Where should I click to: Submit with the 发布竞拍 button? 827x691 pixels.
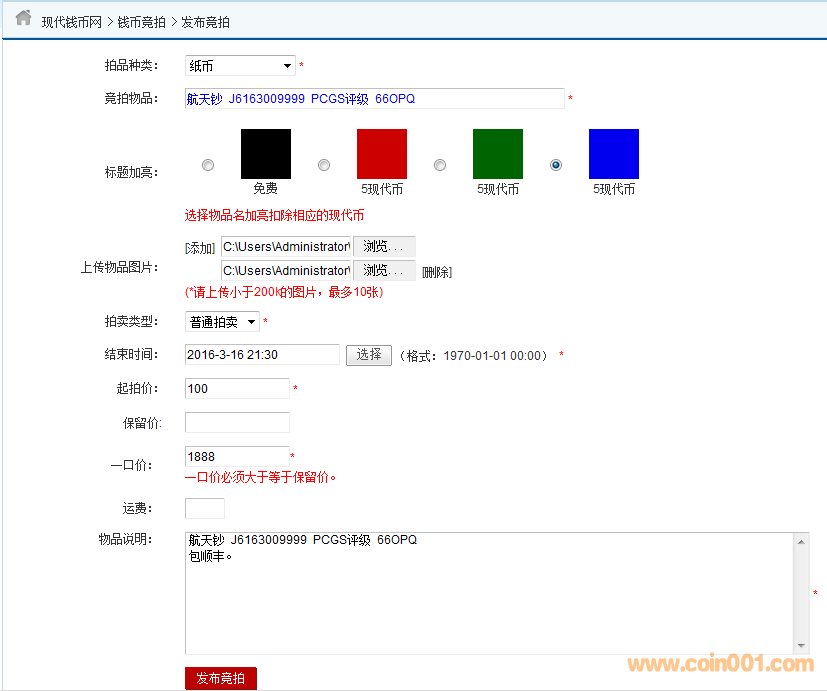pos(221,678)
